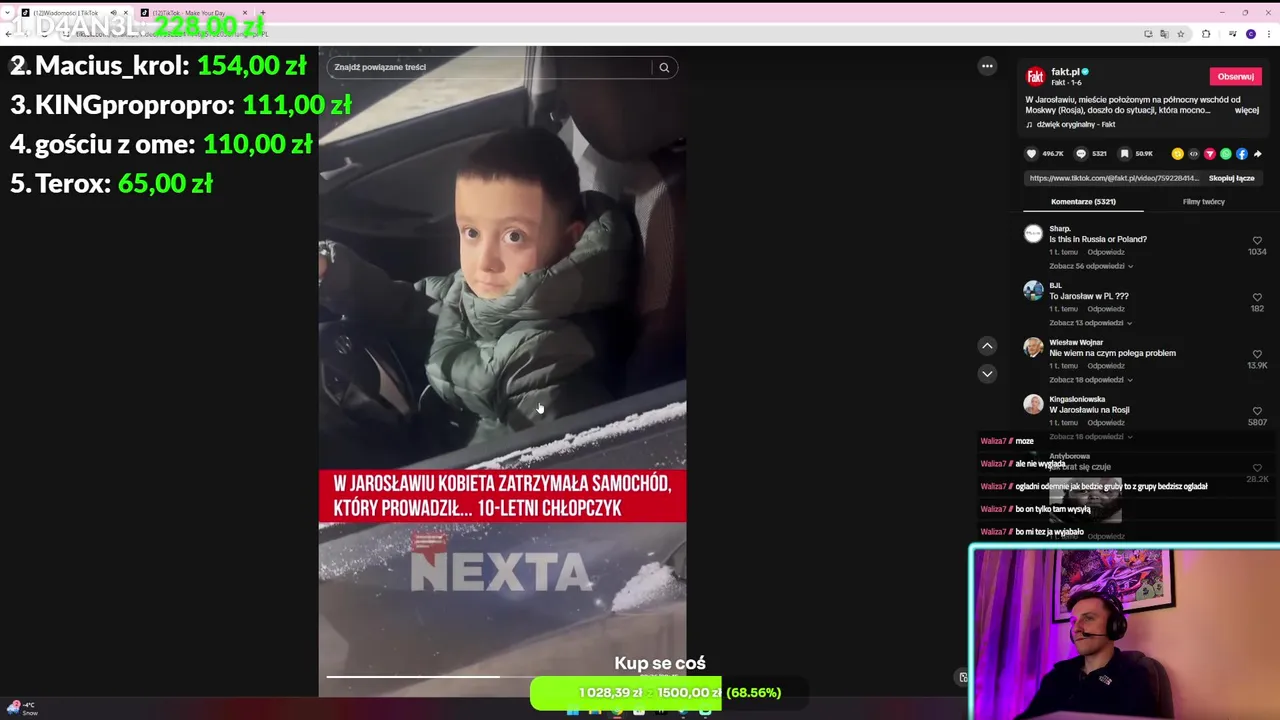Image resolution: width=1280 pixels, height=720 pixels.
Task: Click the video progress bar
Action: tap(502, 677)
